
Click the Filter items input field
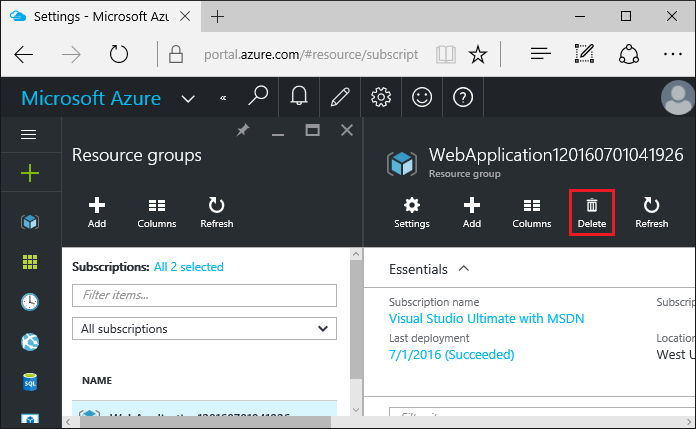click(204, 295)
